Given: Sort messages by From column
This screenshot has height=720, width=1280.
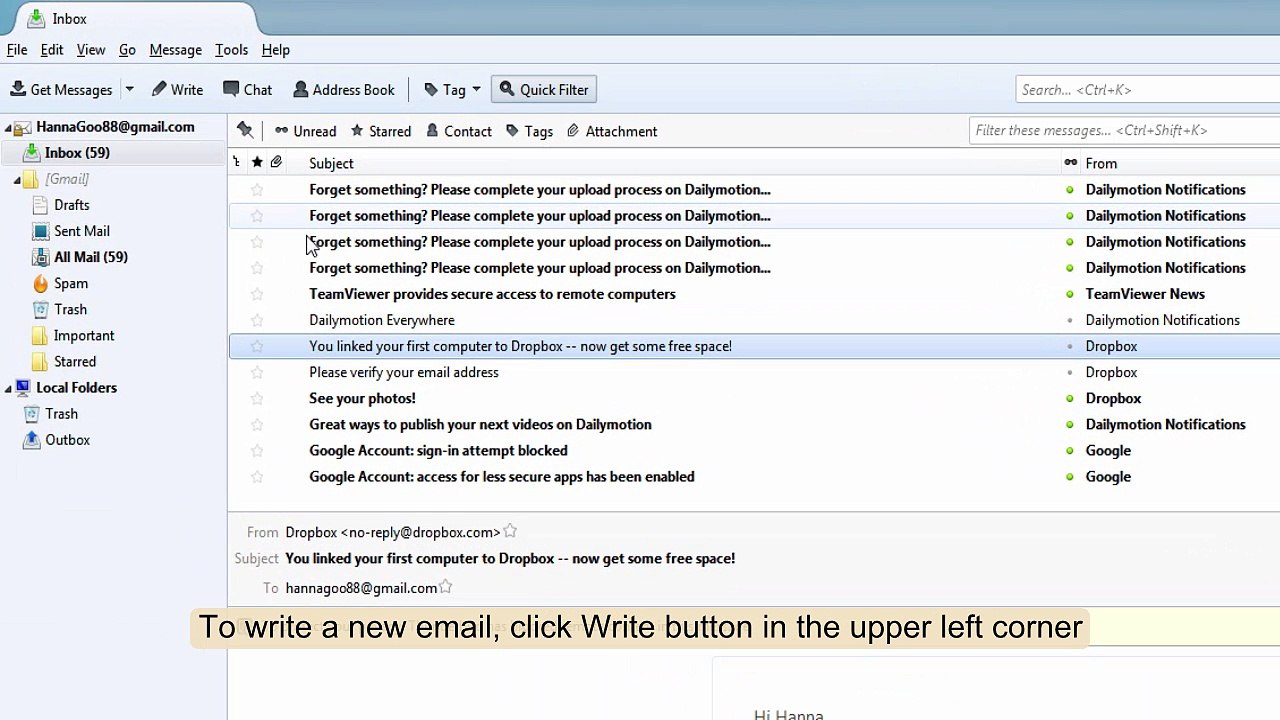Looking at the screenshot, I should click(x=1101, y=163).
